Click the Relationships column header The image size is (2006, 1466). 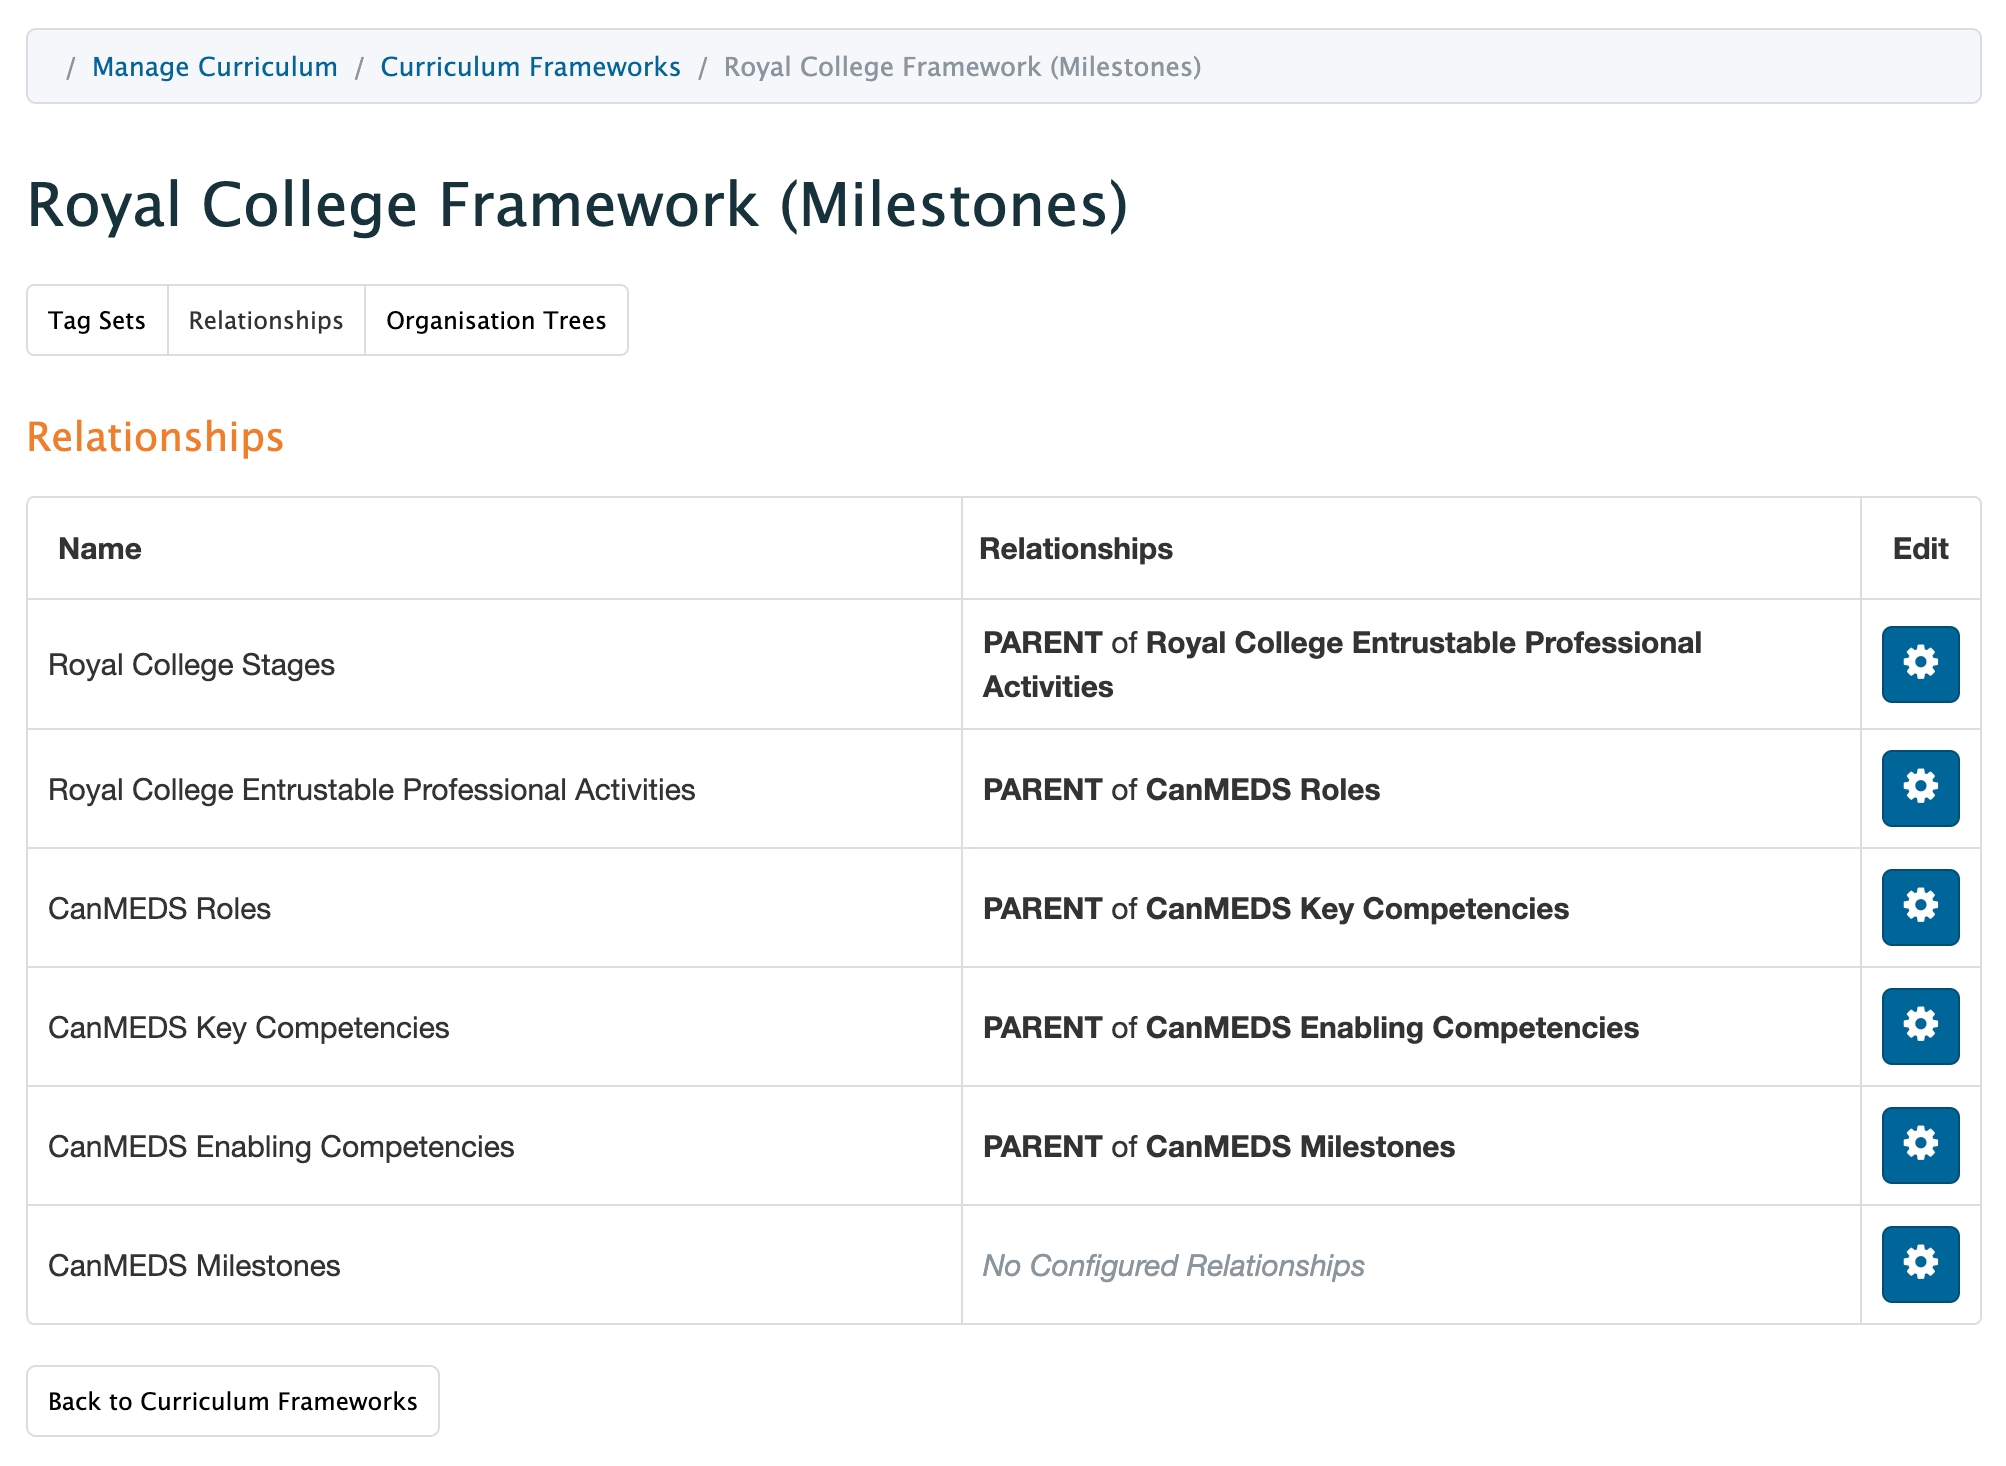(x=1075, y=549)
